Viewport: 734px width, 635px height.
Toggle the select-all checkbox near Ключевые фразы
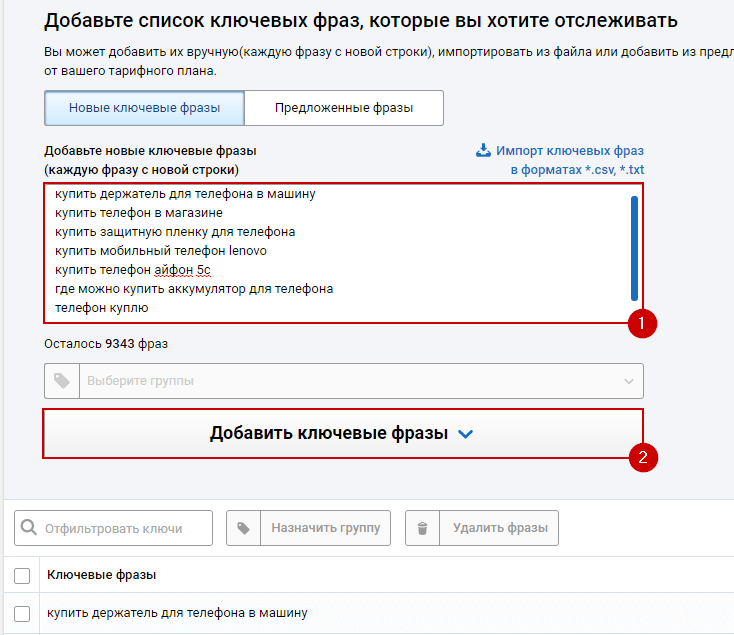tap(22, 576)
